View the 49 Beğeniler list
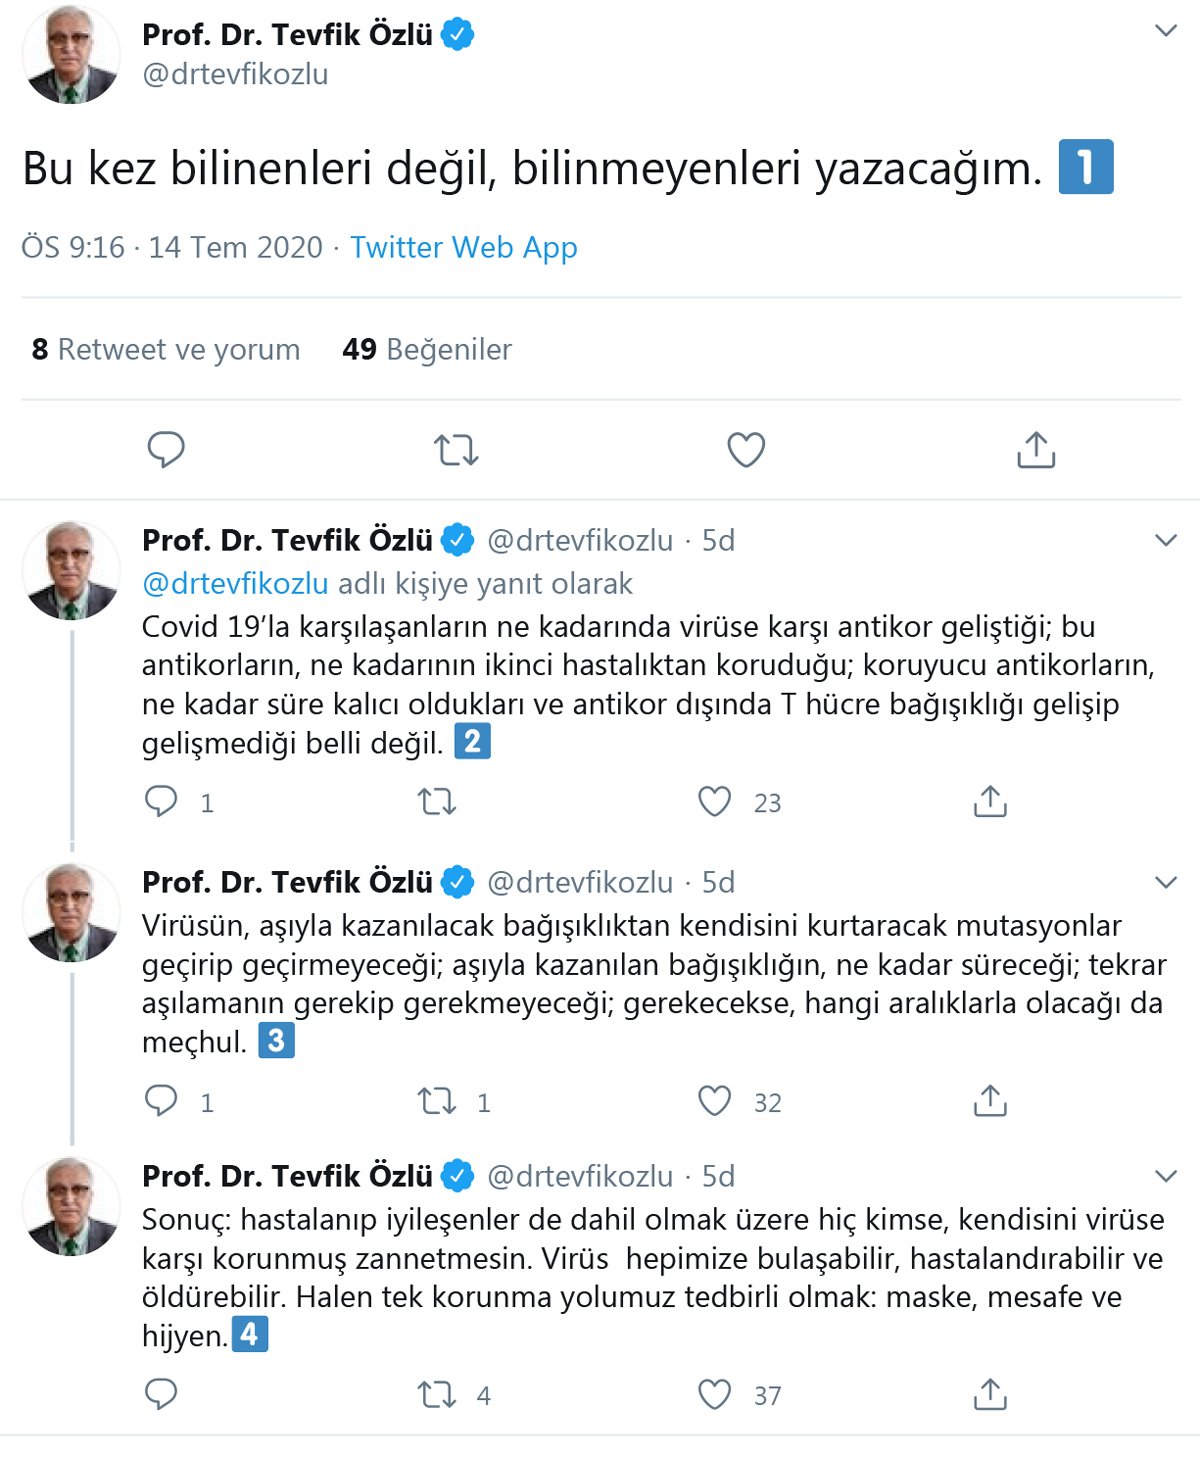This screenshot has width=1200, height=1457. tap(427, 349)
